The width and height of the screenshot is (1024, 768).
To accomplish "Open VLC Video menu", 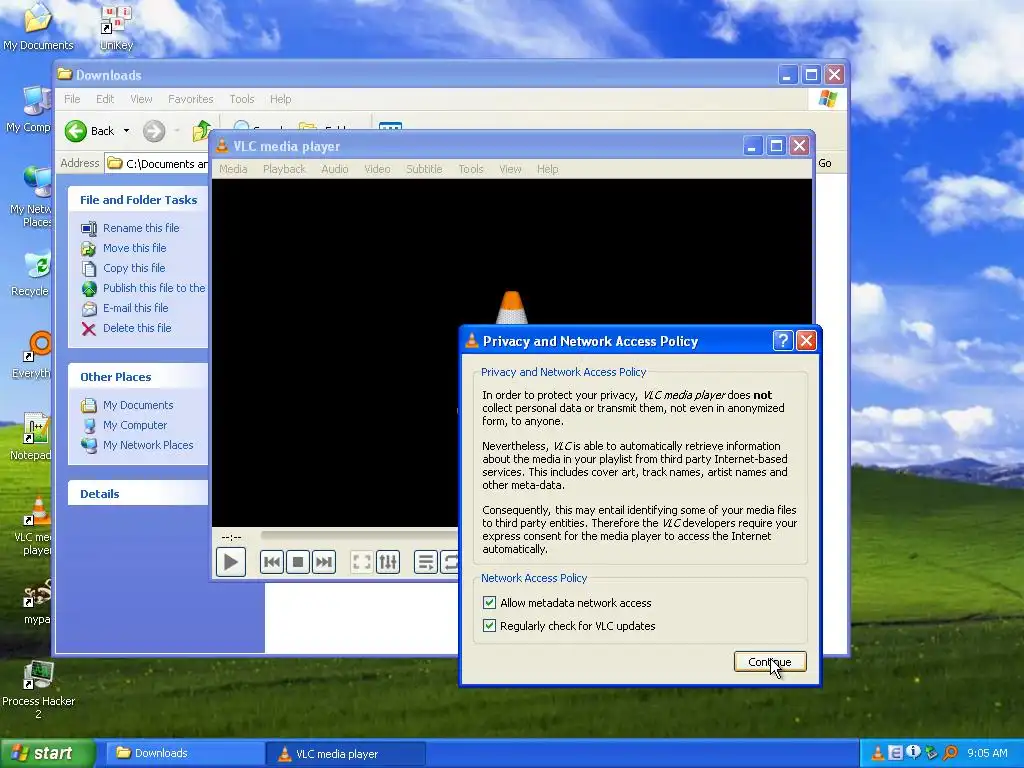I will [x=377, y=169].
